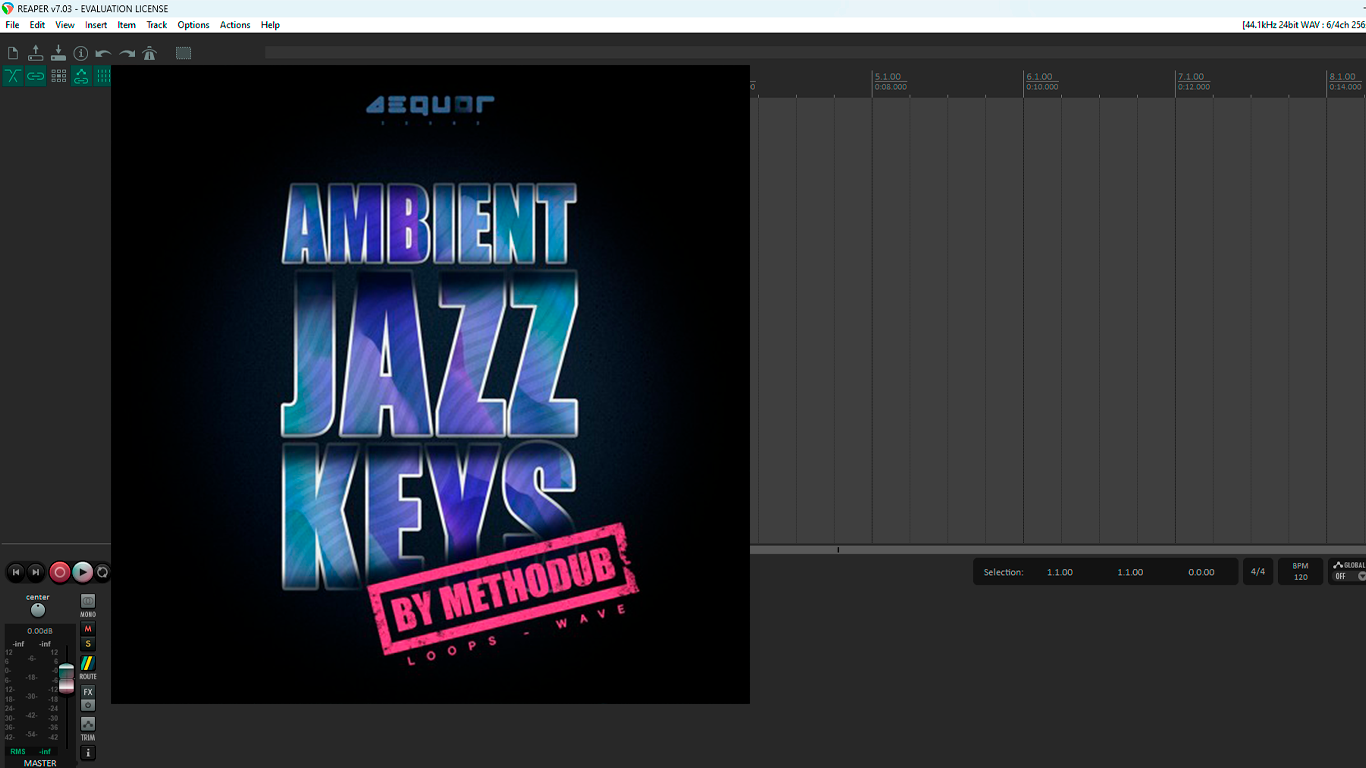Click the dotted-square toolbar icon

coord(183,53)
